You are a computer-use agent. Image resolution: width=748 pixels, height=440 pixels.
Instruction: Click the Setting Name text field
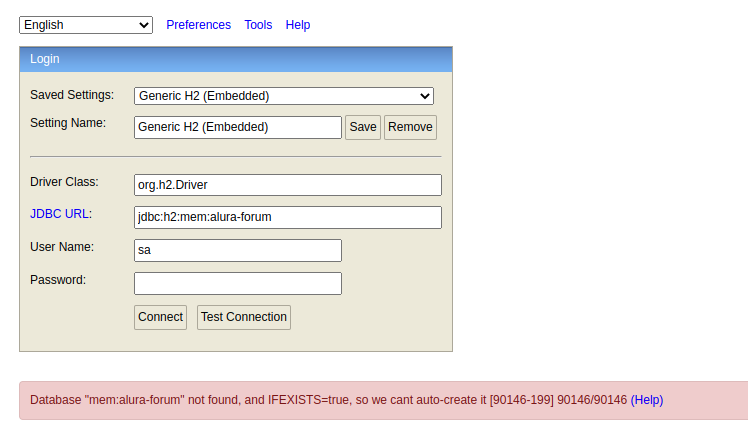[x=238, y=127]
